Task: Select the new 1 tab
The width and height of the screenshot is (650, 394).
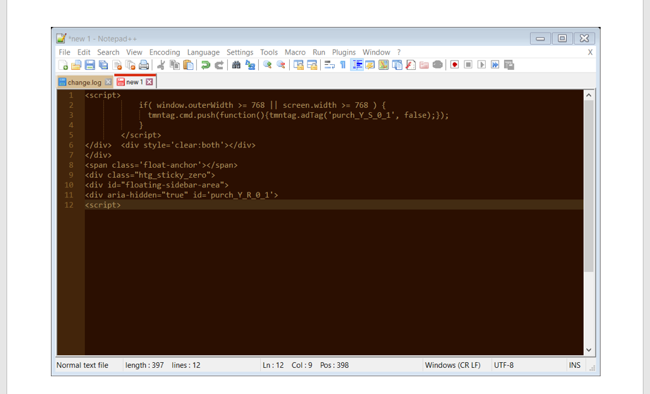Action: point(135,82)
